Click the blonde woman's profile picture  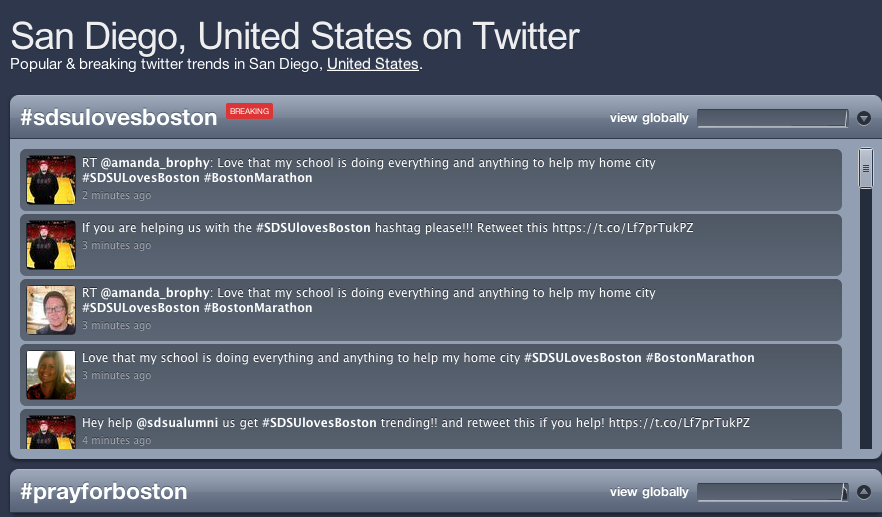point(51,375)
